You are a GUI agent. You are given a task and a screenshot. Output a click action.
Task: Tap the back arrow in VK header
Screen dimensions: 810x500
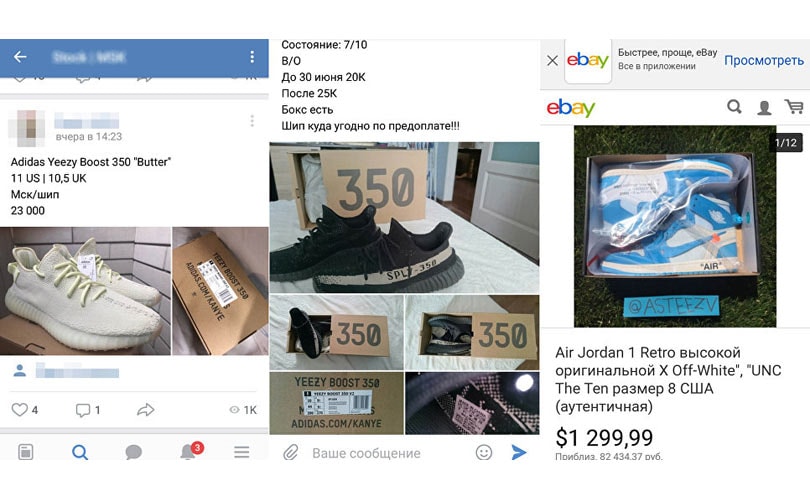[x=20, y=57]
